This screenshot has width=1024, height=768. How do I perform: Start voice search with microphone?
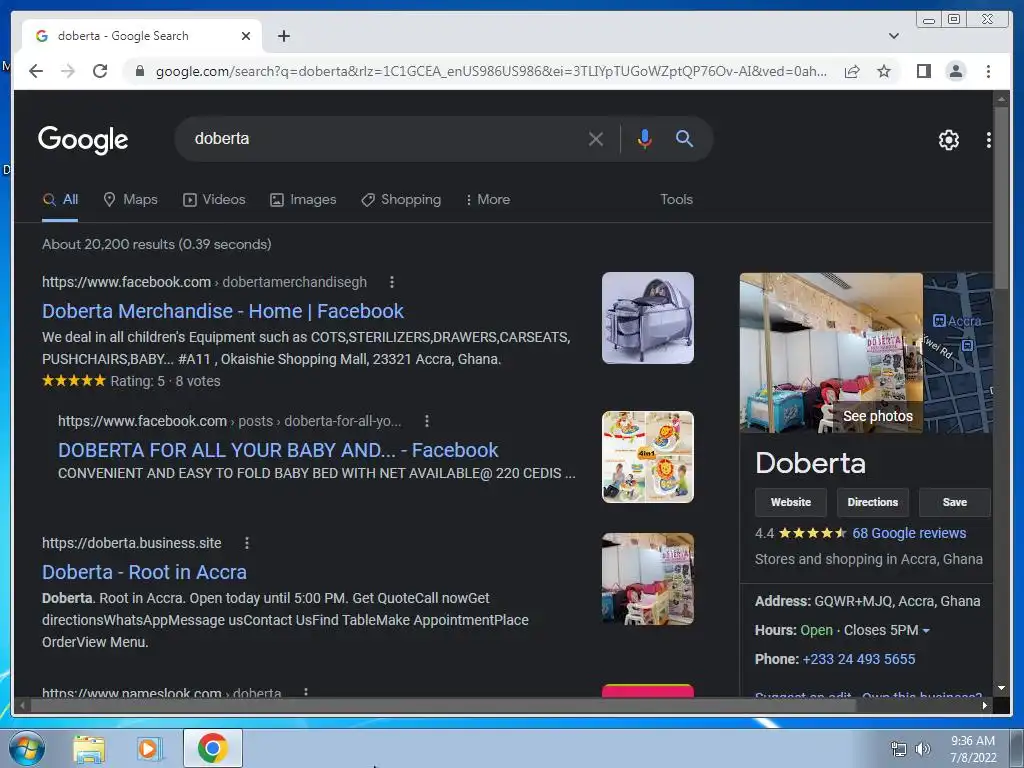(645, 138)
